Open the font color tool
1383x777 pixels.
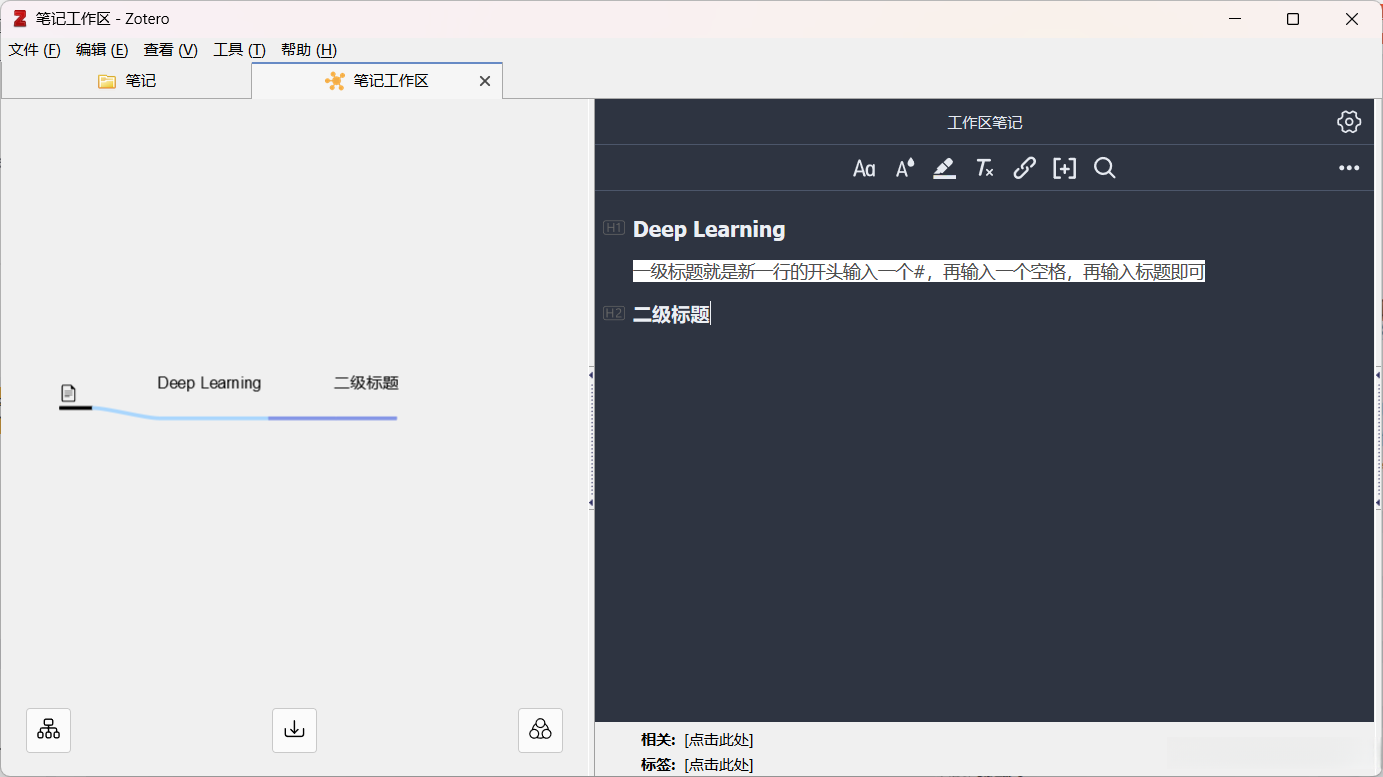[903, 168]
